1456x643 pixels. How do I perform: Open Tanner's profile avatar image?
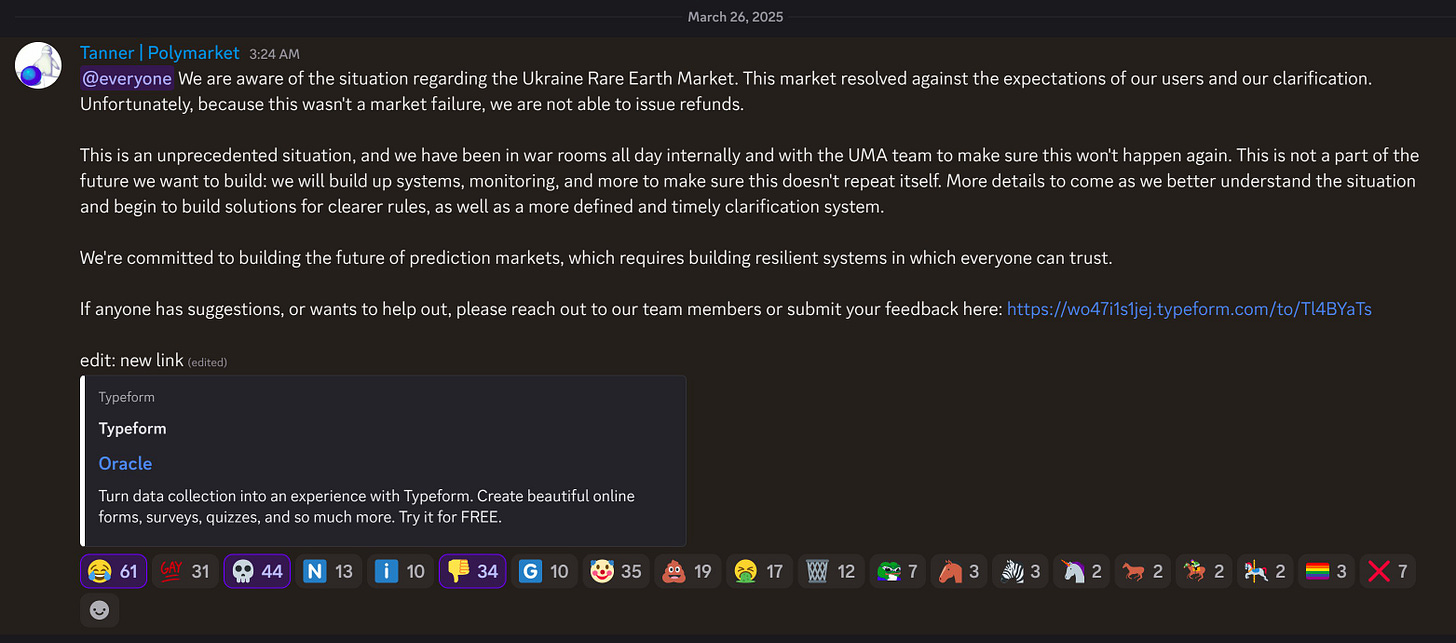click(x=37, y=65)
